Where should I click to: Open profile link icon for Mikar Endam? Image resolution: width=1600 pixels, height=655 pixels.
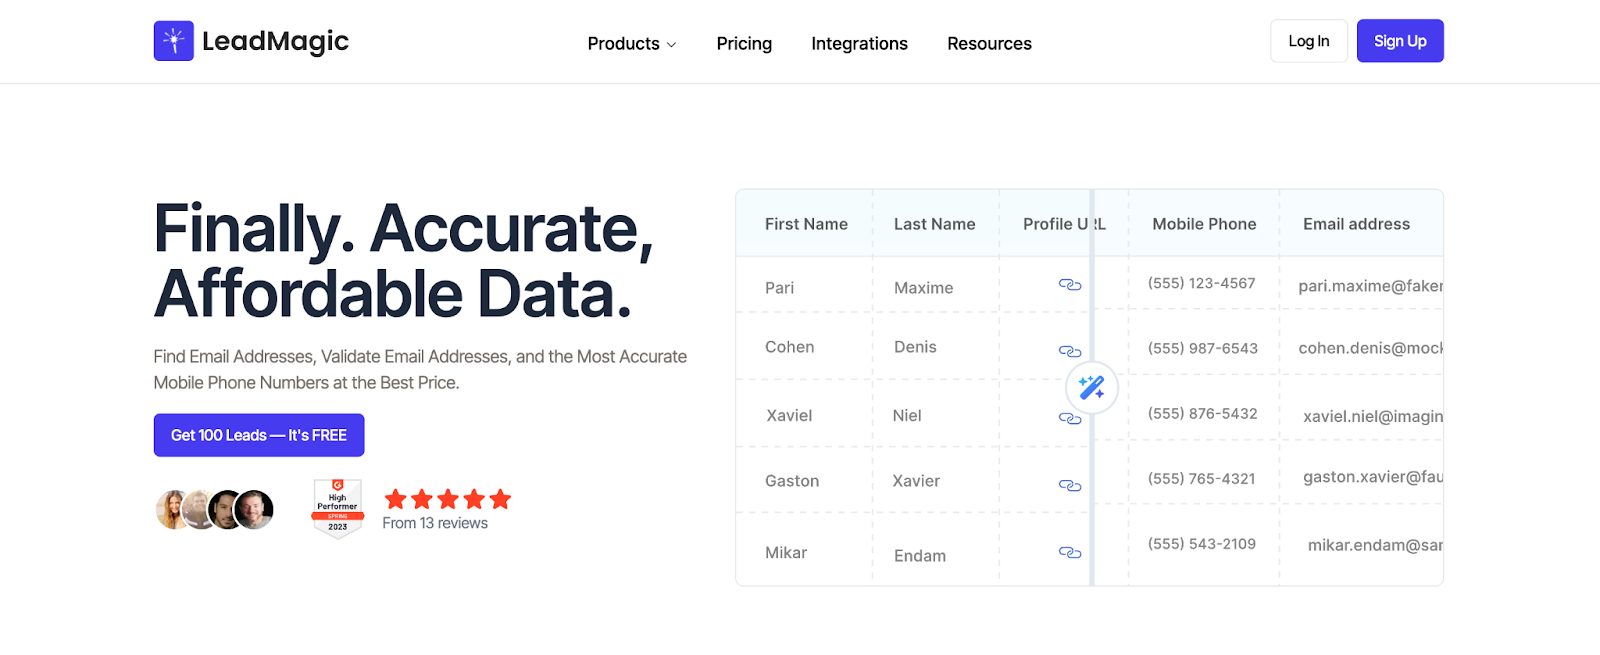pyautogui.click(x=1069, y=552)
